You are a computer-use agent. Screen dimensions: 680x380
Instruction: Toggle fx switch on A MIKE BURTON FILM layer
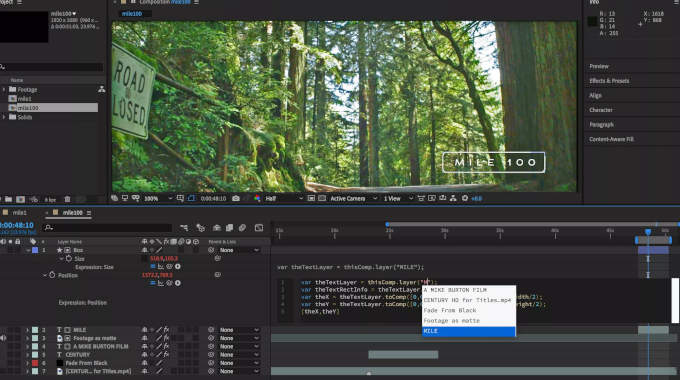[166, 347]
